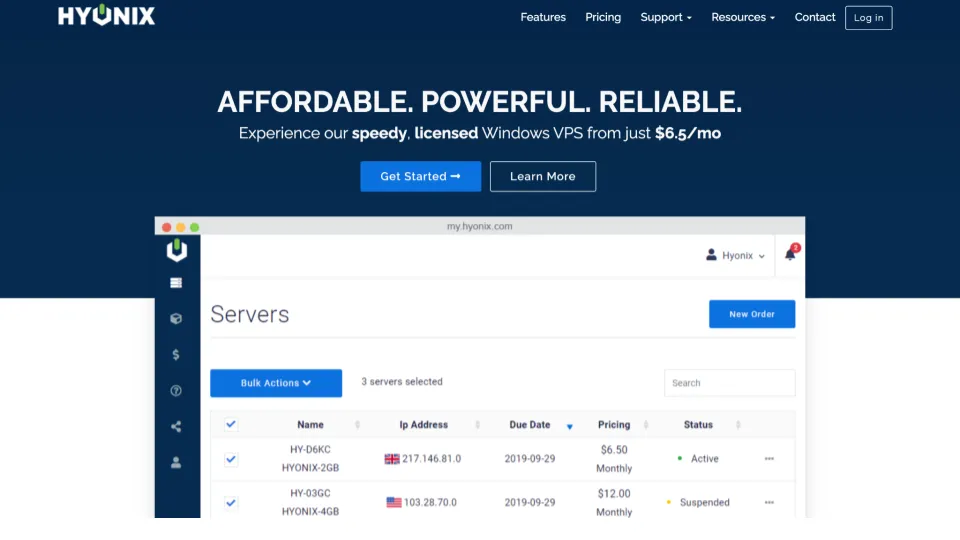Click the New Order button
This screenshot has height=540, width=960.
752,314
